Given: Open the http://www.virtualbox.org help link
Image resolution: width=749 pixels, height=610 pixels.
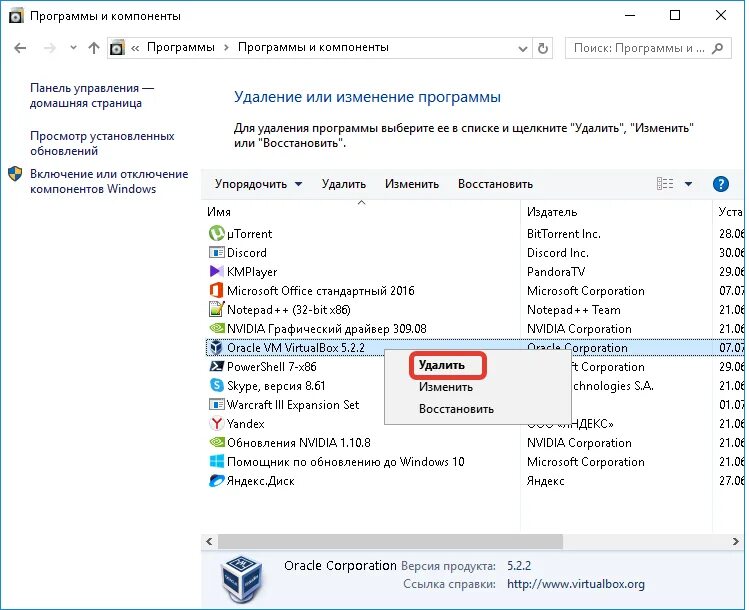Looking at the screenshot, I should (576, 584).
